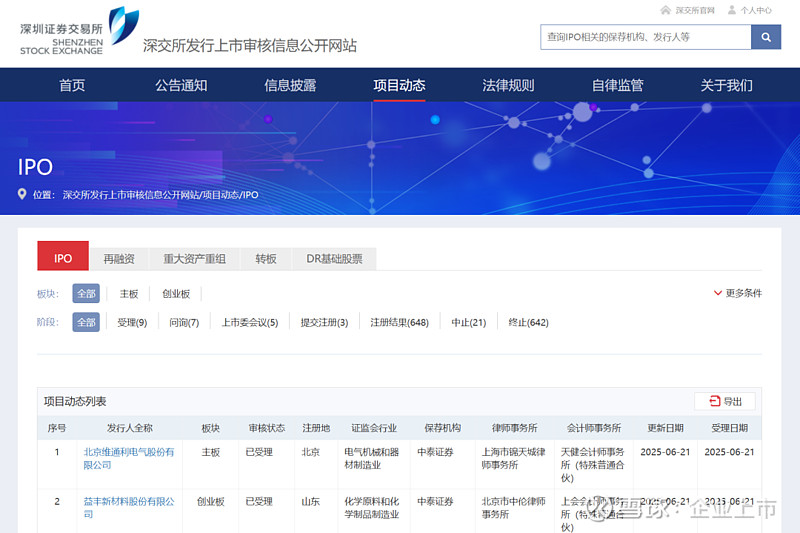Click the 个人中心 link at top

756,10
